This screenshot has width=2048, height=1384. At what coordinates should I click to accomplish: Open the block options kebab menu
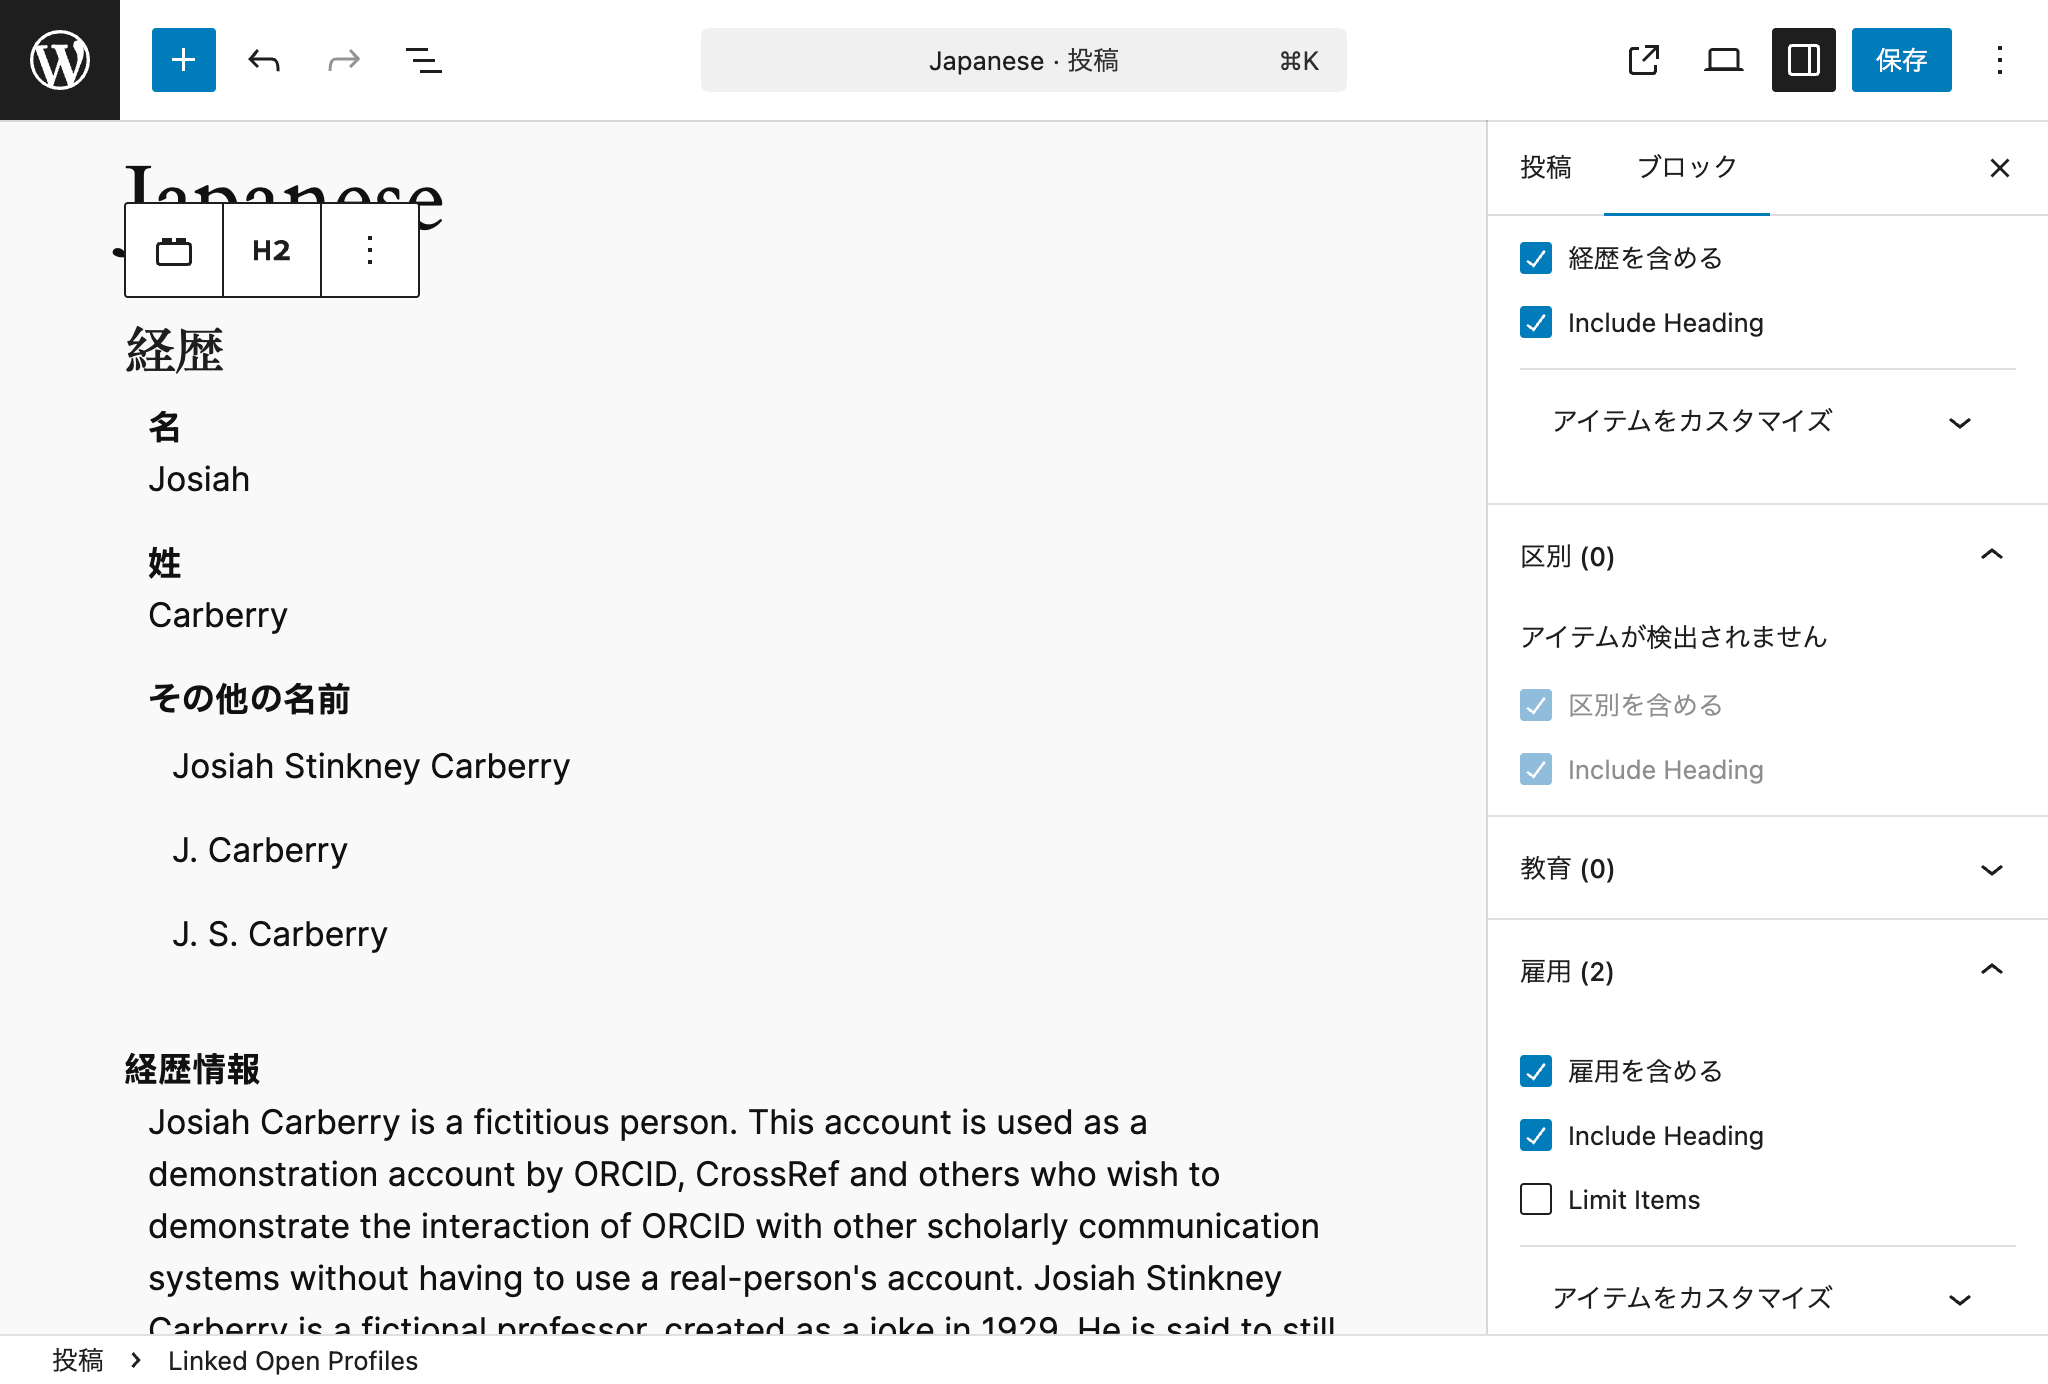(369, 250)
